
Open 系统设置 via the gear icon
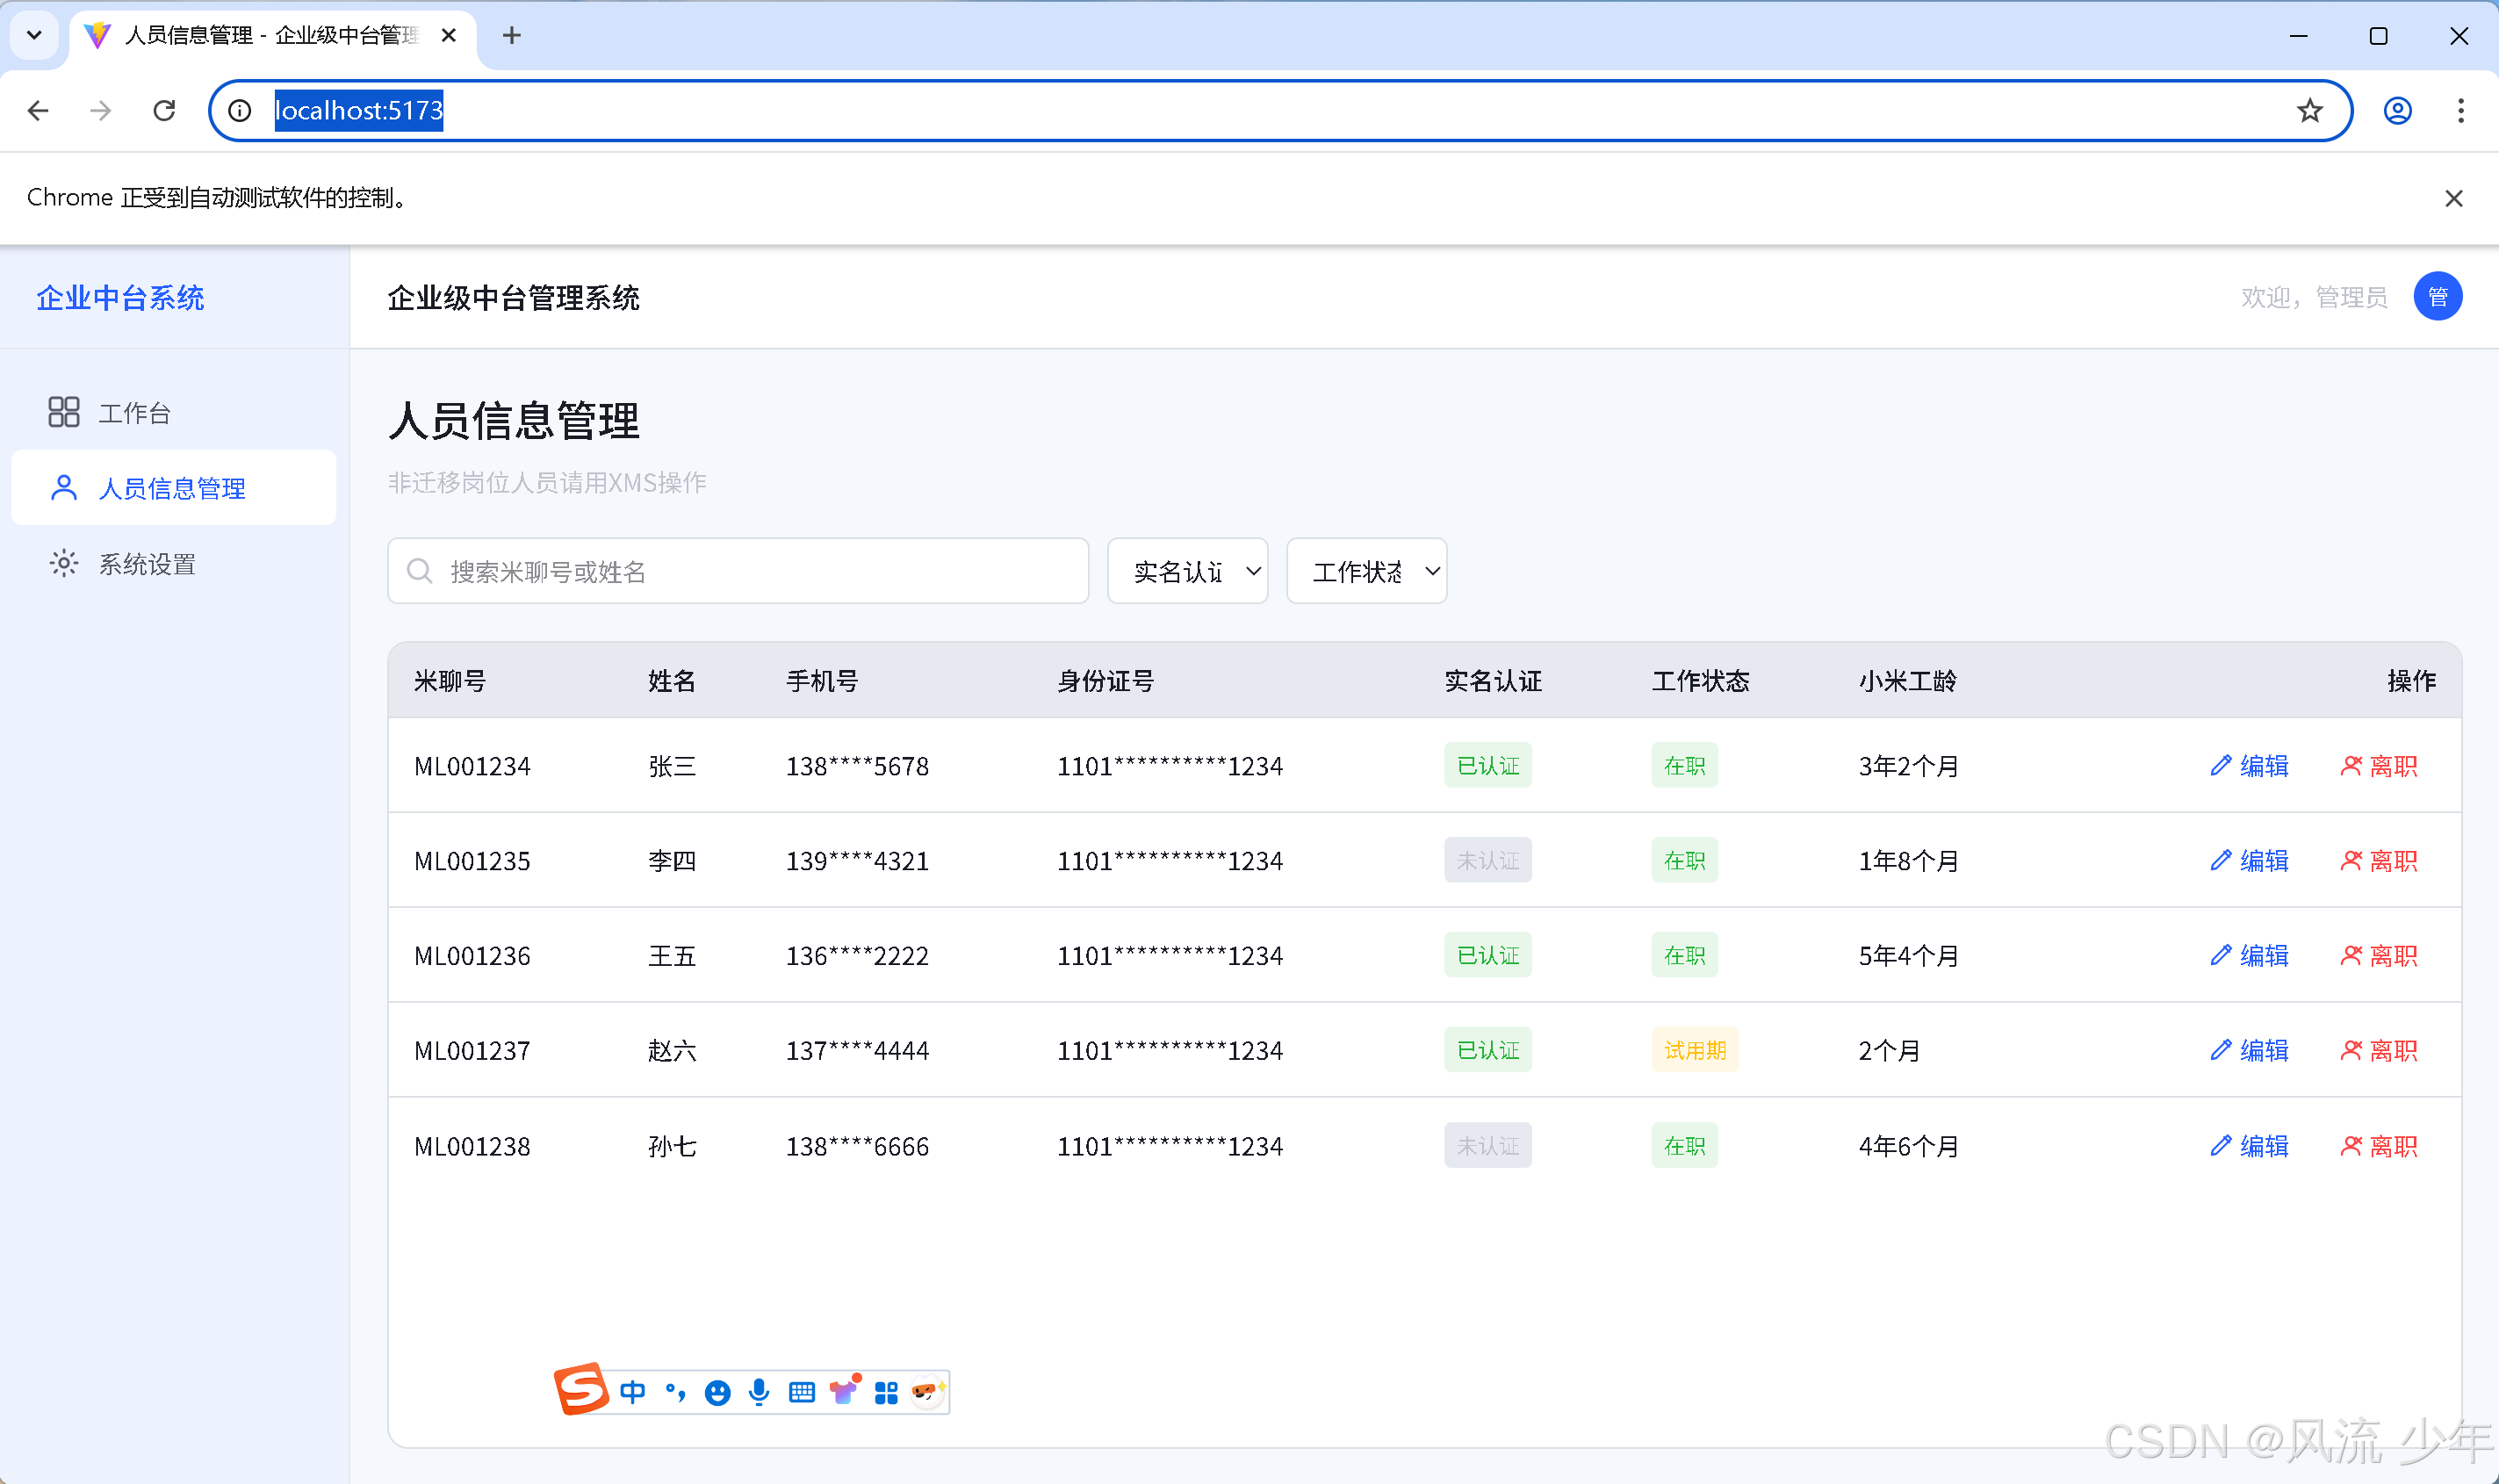(63, 563)
